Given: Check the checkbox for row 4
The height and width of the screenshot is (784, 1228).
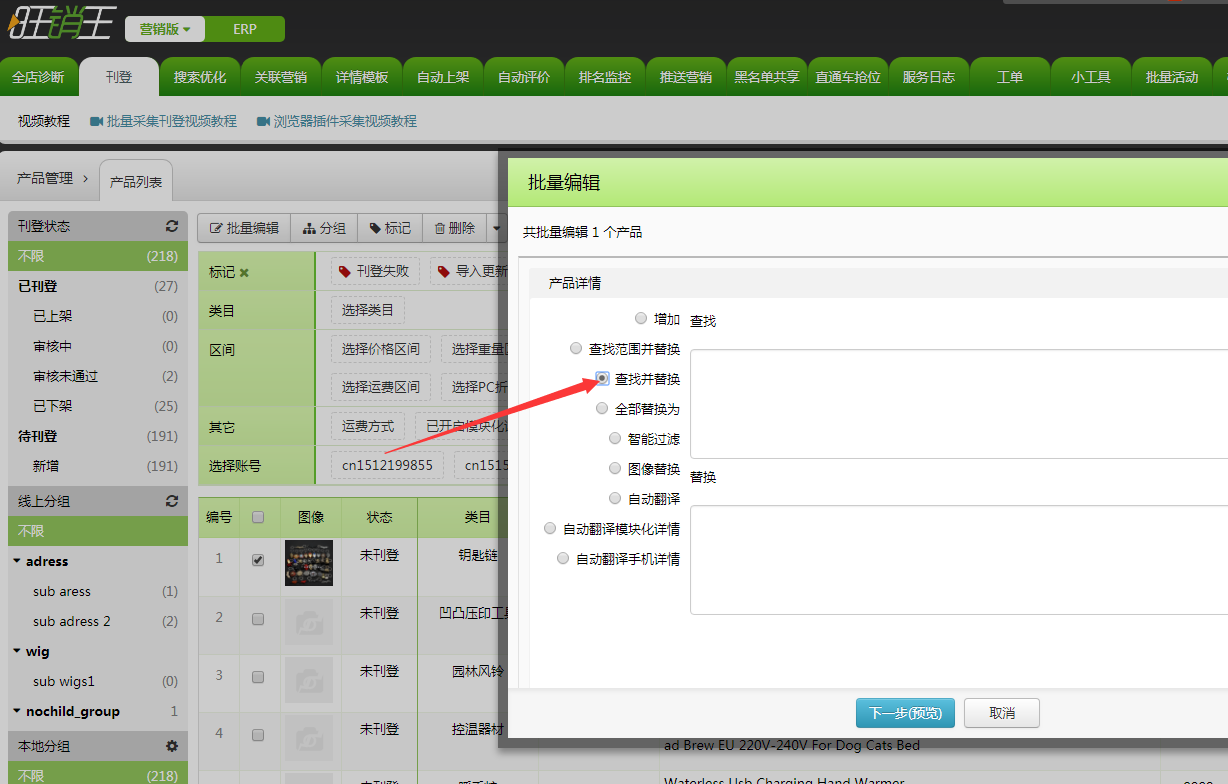Looking at the screenshot, I should [258, 734].
